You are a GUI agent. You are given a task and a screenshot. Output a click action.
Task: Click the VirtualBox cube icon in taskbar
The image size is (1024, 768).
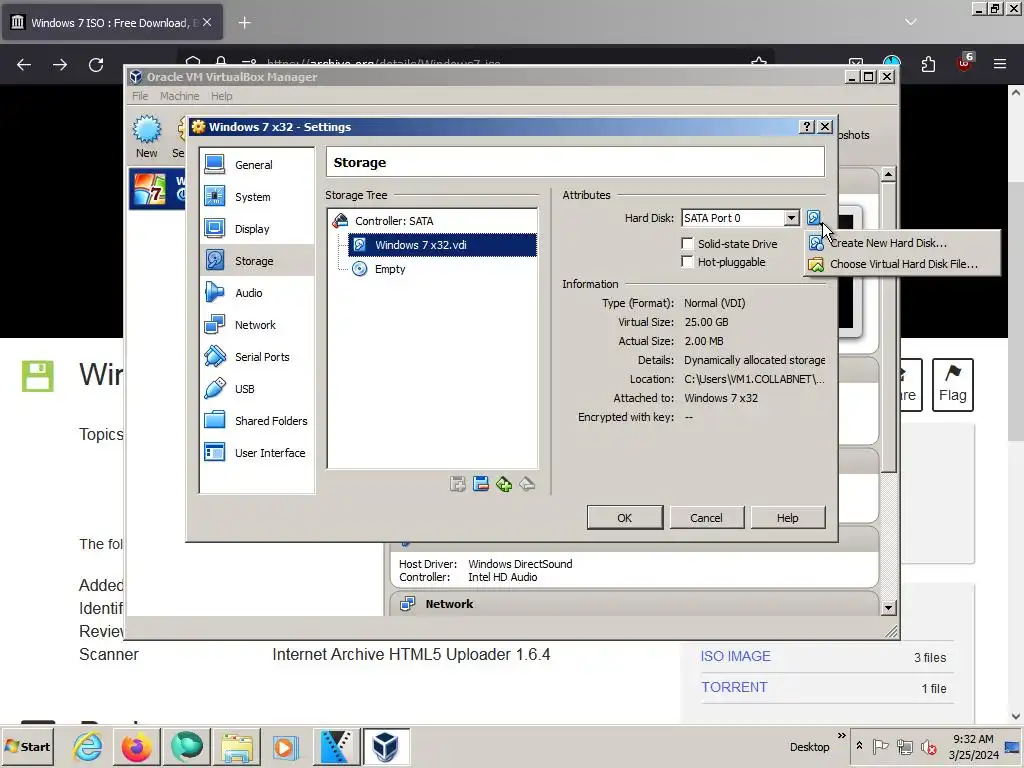pyautogui.click(x=385, y=746)
